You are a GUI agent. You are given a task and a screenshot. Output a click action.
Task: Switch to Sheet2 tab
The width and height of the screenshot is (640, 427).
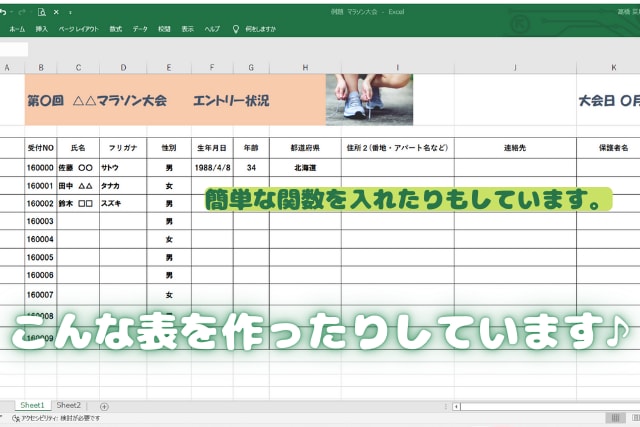pos(69,405)
